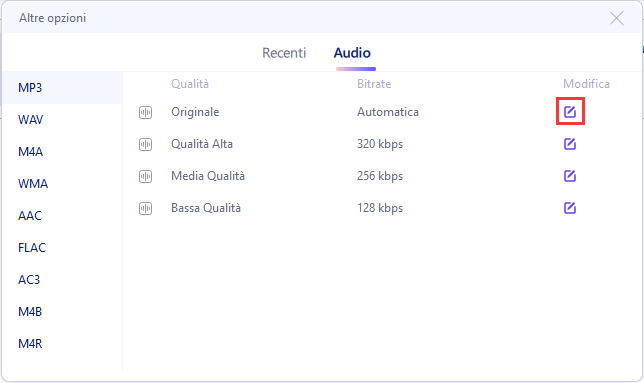This screenshot has height=383, width=644.
Task: Select MP3 format in the sidebar
Action: tap(62, 87)
